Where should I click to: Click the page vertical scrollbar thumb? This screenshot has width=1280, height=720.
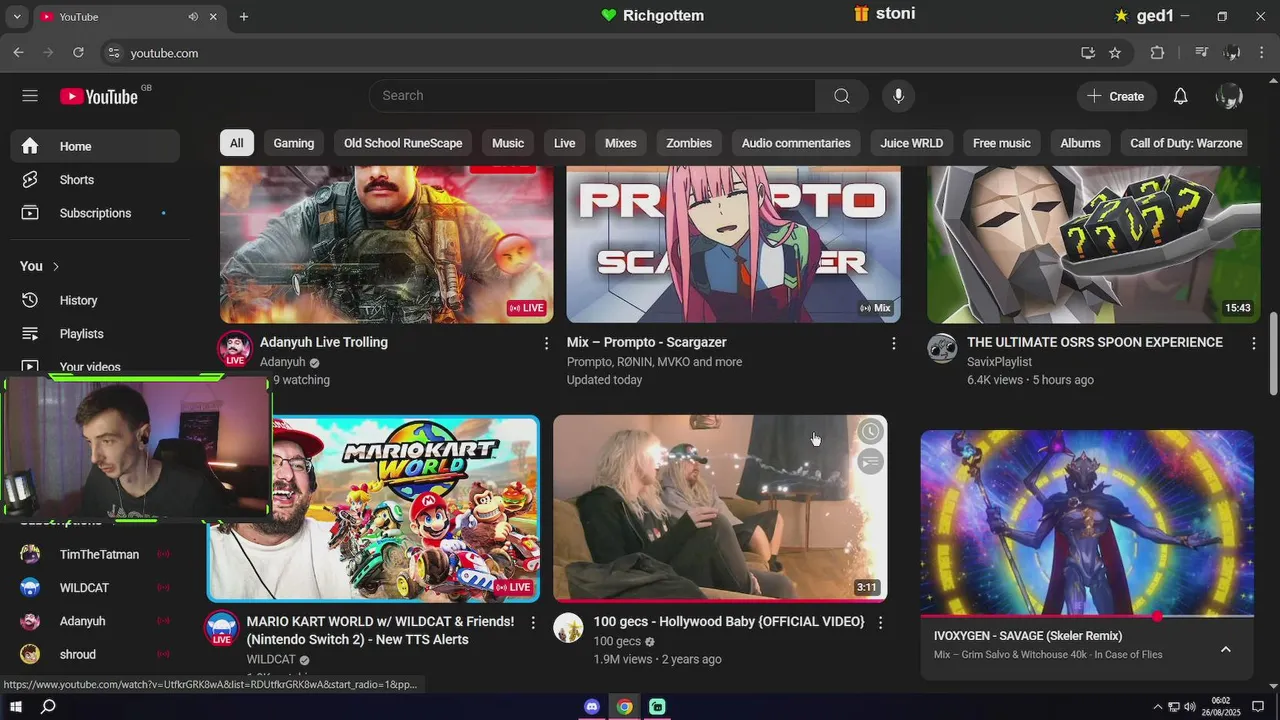click(x=1273, y=355)
